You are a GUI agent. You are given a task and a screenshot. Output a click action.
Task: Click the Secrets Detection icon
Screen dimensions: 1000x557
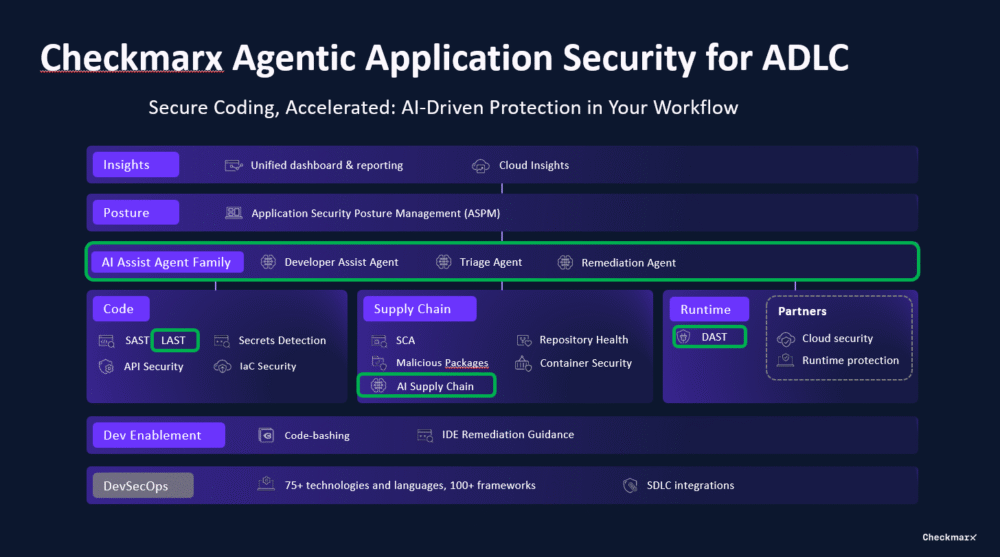coord(222,341)
